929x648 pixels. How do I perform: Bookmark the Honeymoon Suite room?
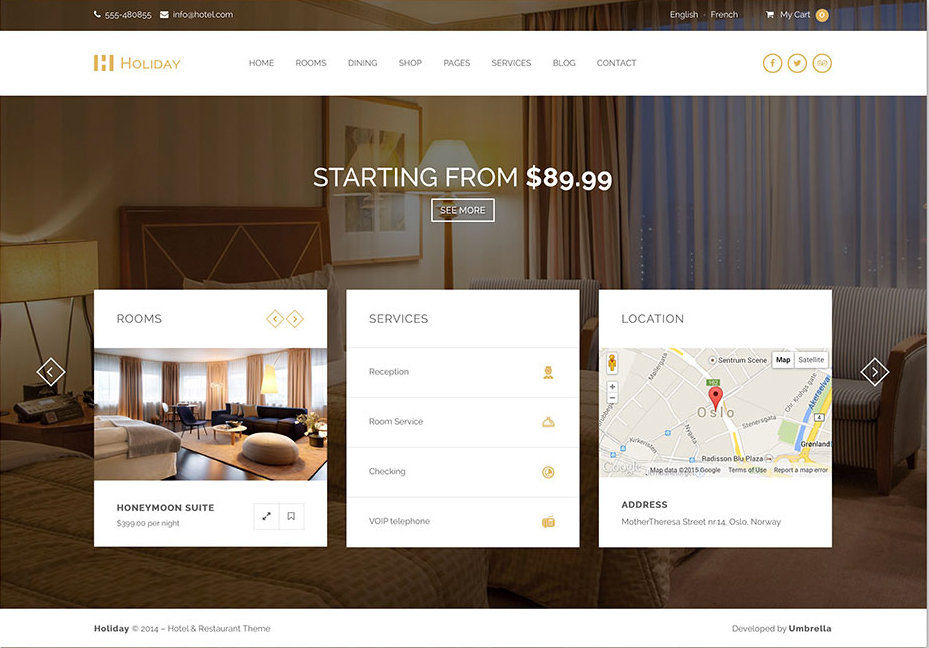tap(291, 516)
